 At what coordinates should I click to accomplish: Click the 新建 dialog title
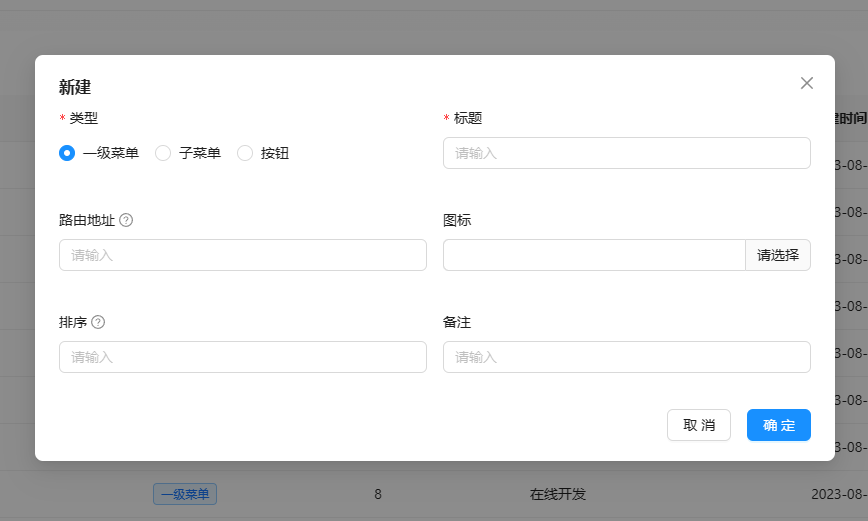[75, 87]
